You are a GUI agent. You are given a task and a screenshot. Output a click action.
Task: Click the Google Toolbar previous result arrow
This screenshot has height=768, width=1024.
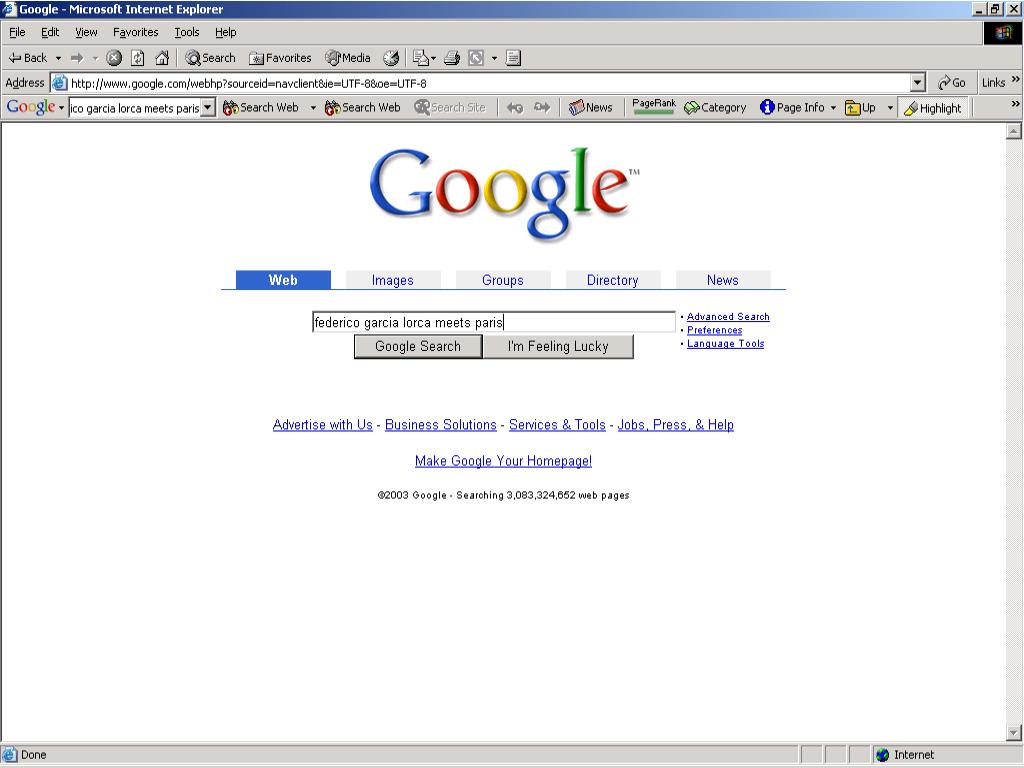point(515,108)
